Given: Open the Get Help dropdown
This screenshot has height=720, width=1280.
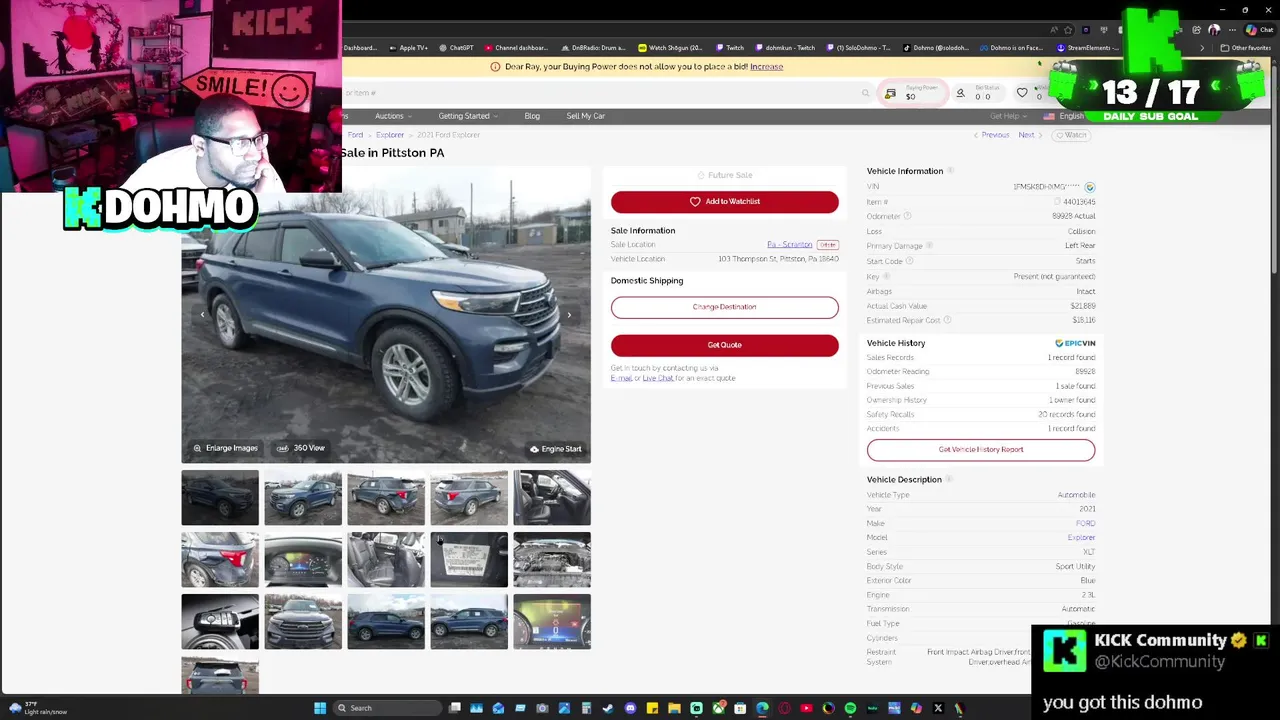Looking at the screenshot, I should tap(1007, 116).
